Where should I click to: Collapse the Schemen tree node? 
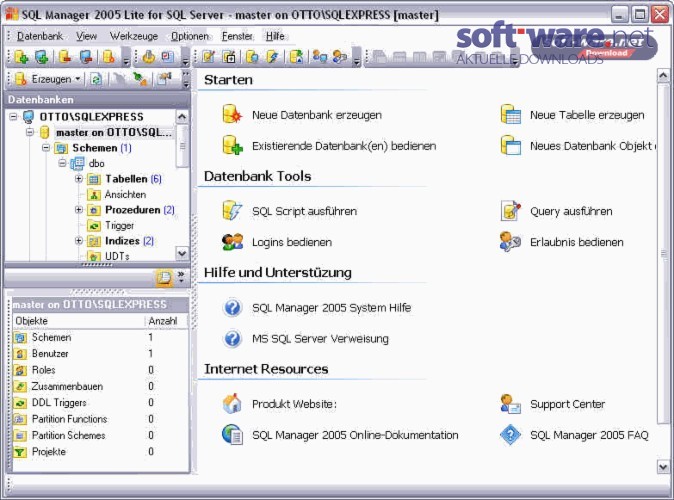46,147
